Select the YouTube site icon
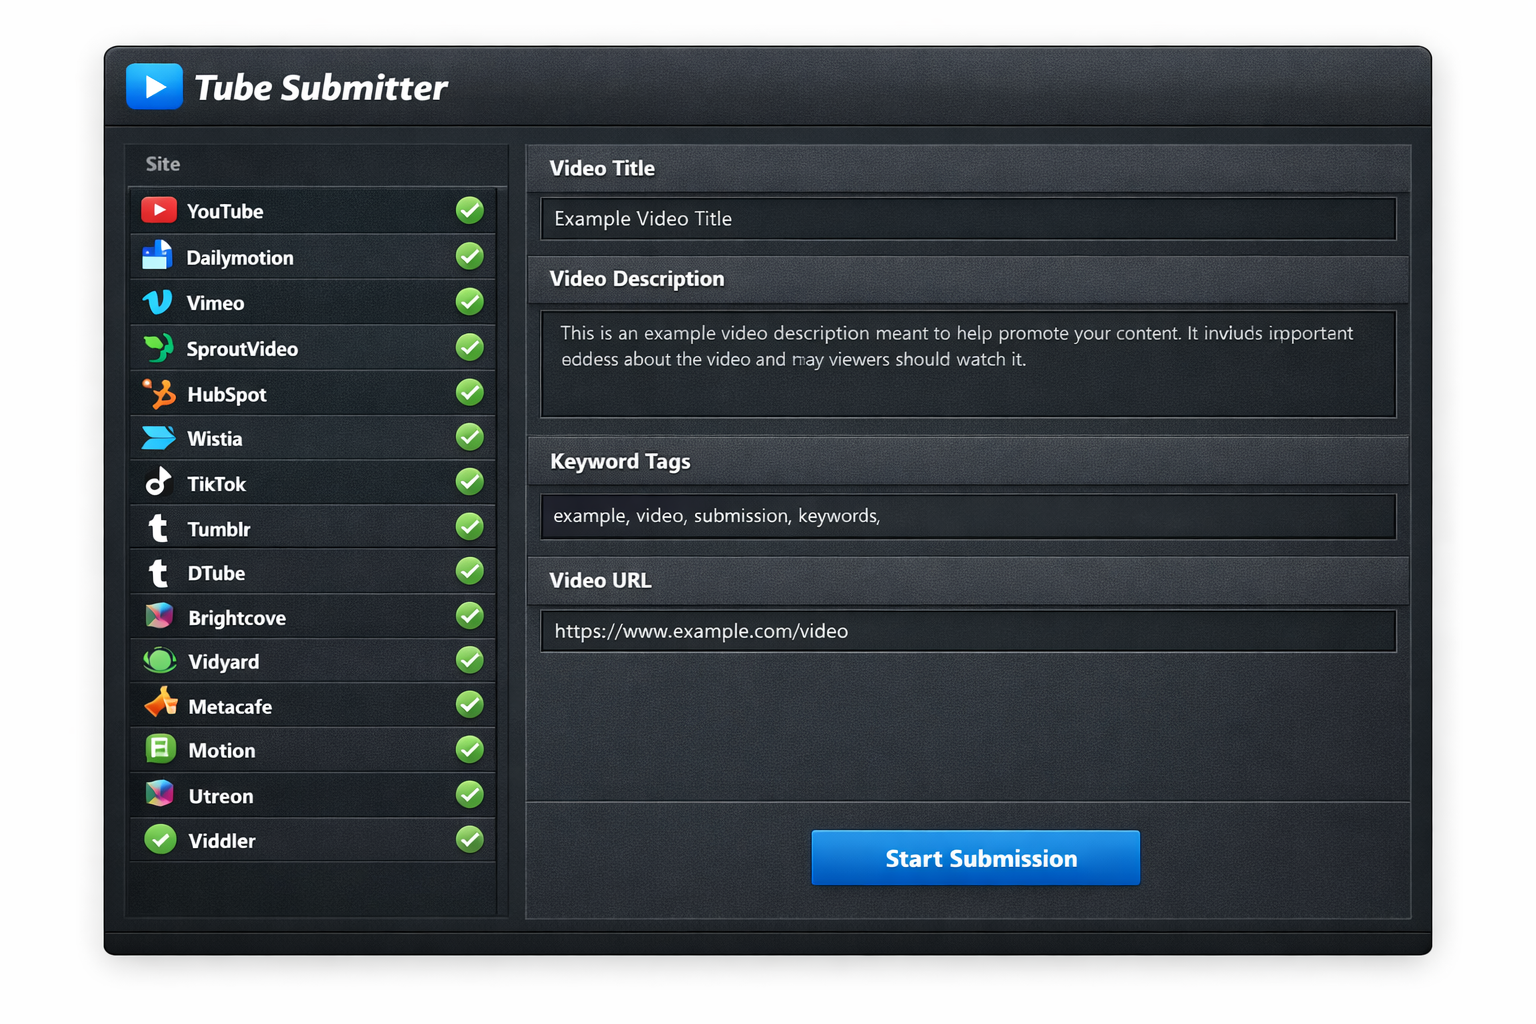1536x1024 pixels. (158, 210)
